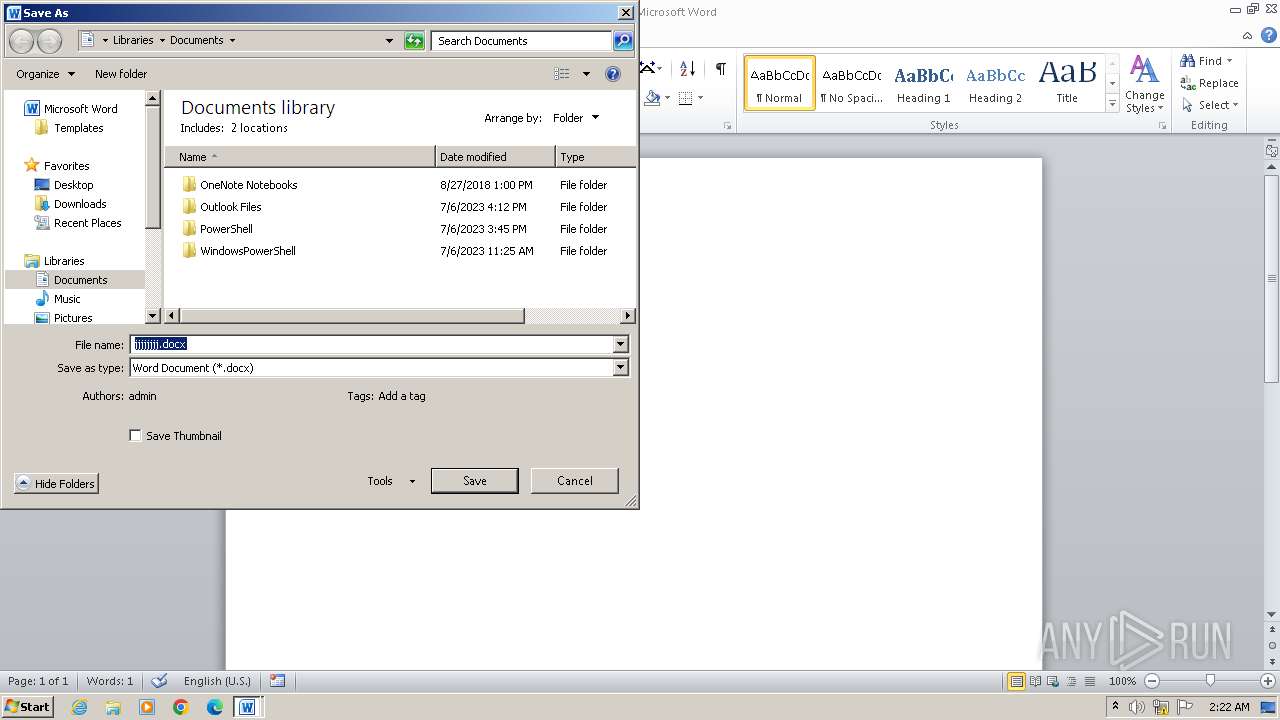Click the Sort A-Z icon in Word
Viewport: 1280px width, 720px height.
point(687,69)
